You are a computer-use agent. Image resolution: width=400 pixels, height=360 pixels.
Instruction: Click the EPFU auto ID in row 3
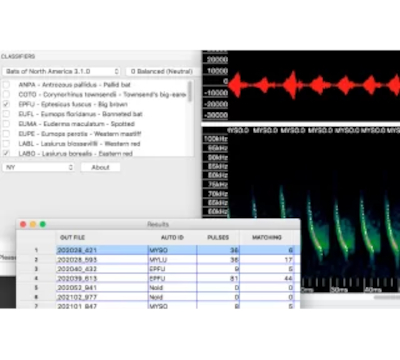tap(172, 269)
